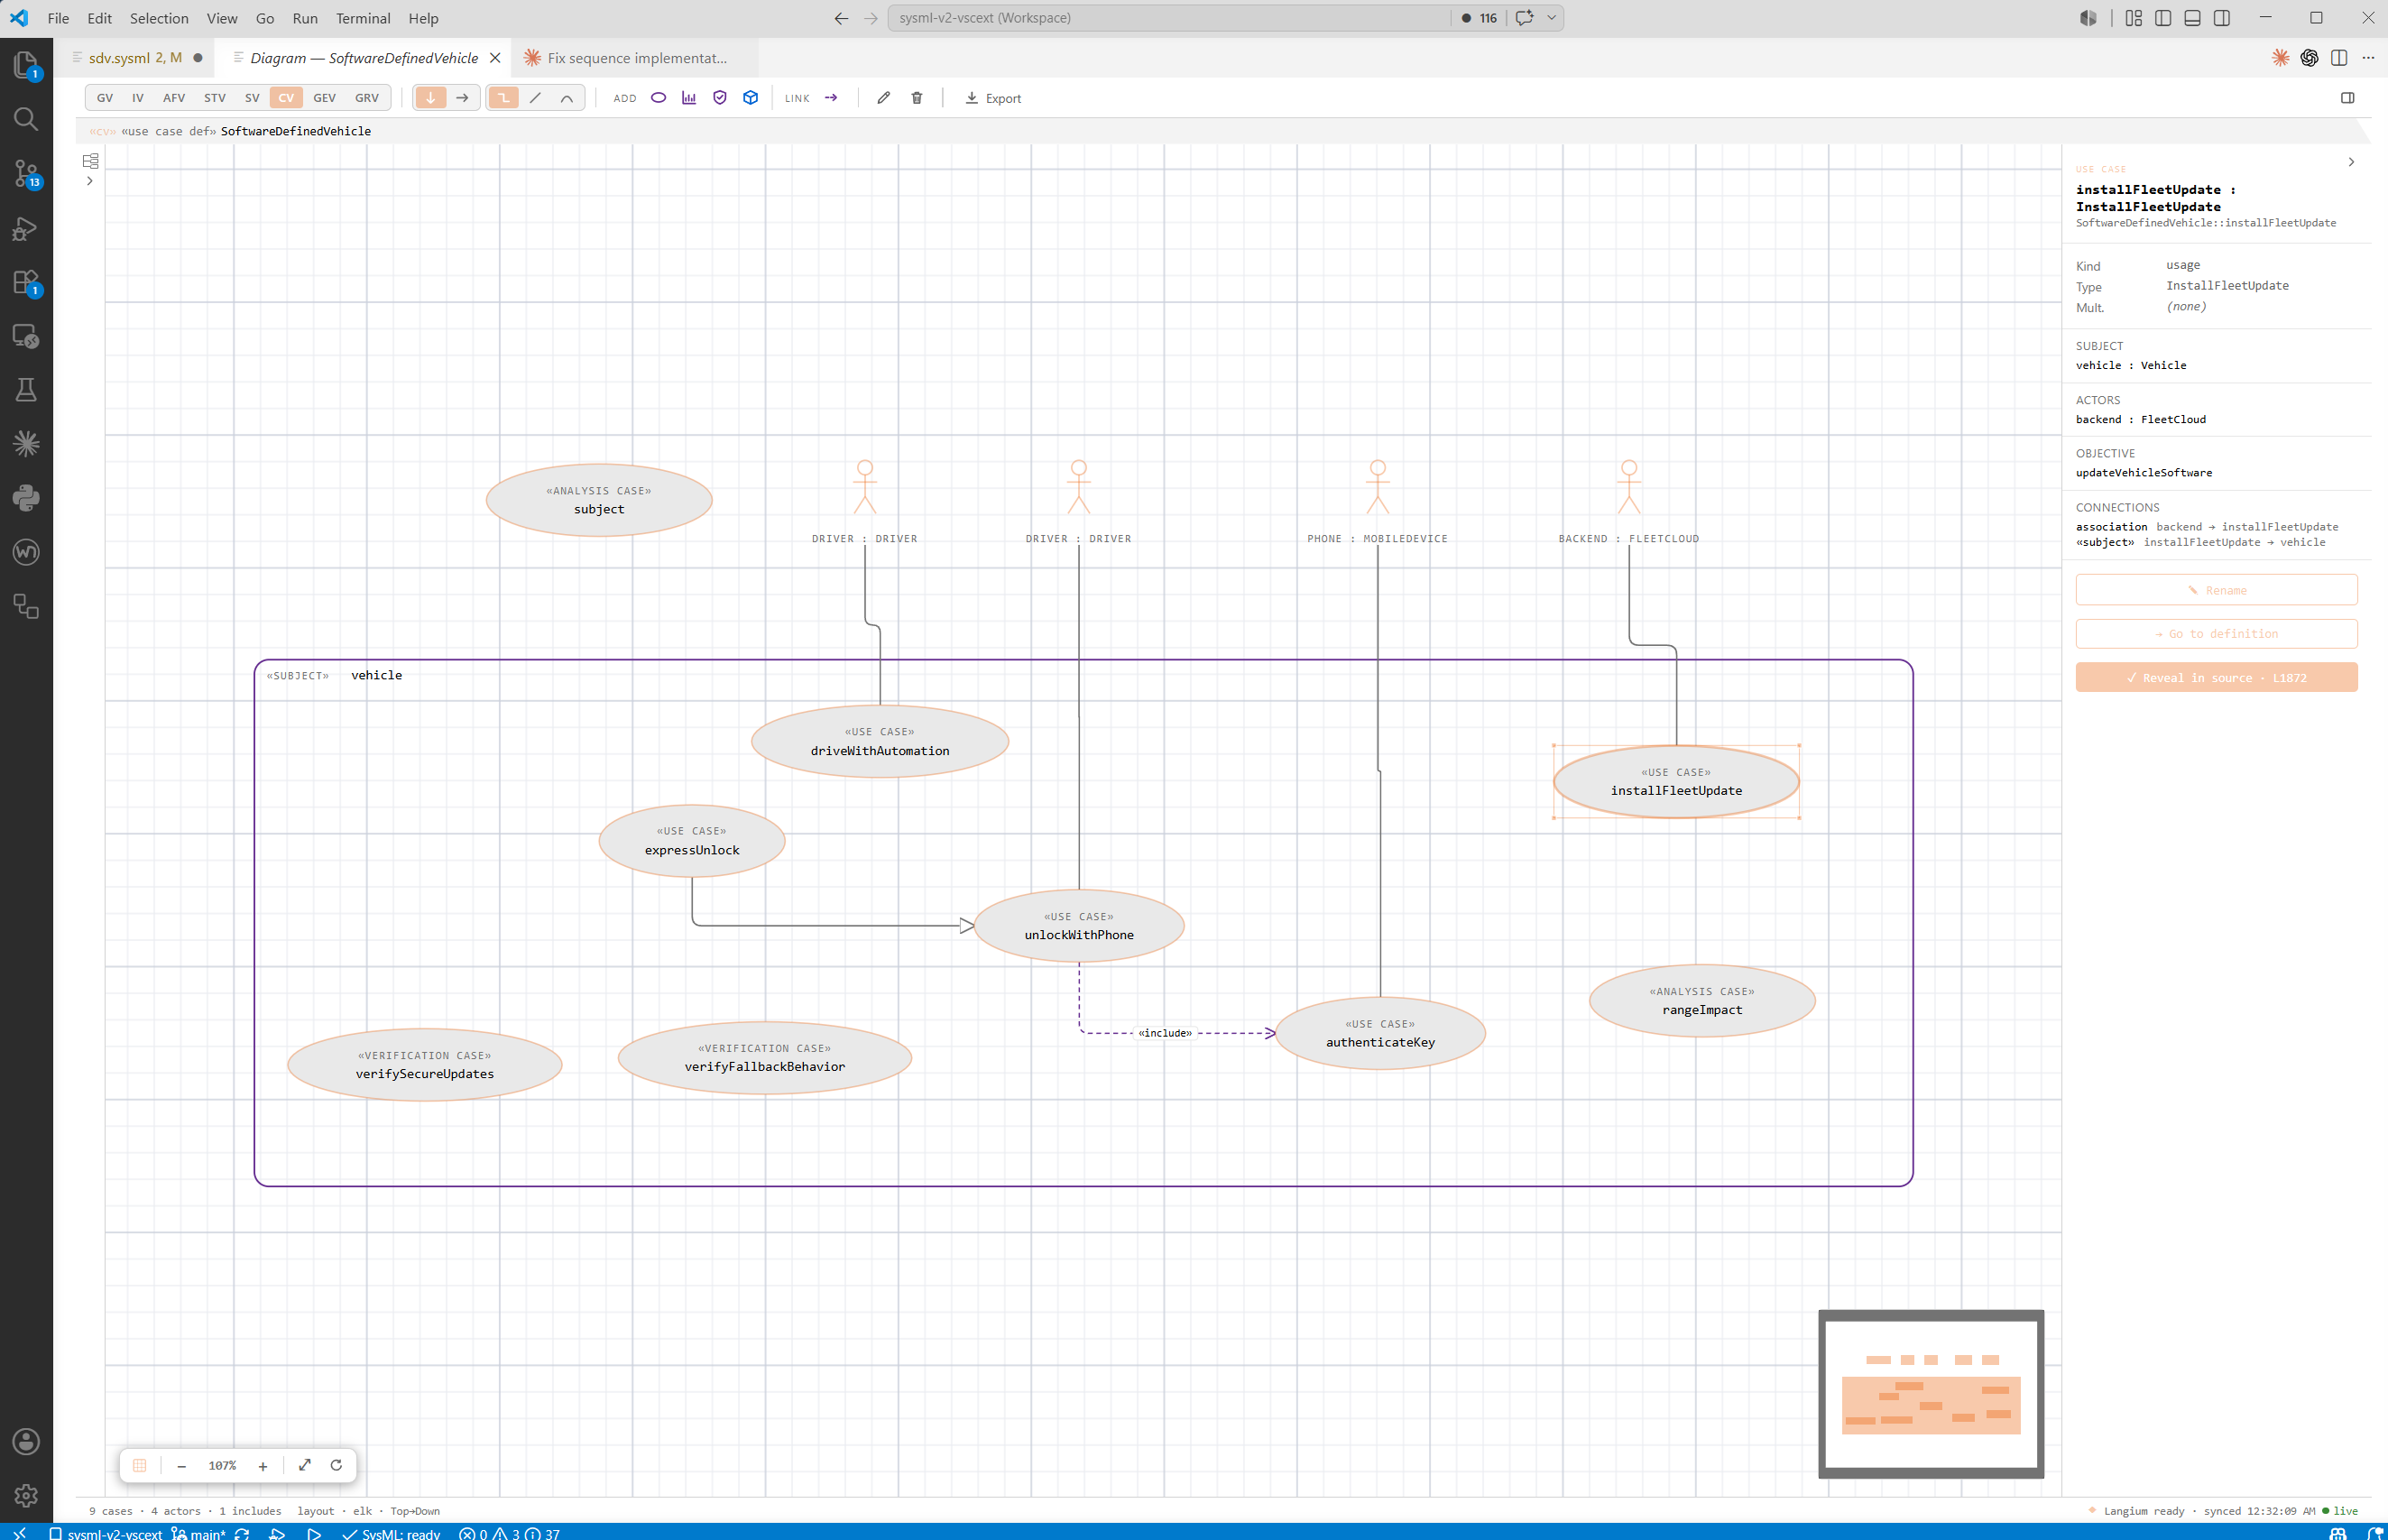This screenshot has height=1540, width=2388.
Task: Zoom in the diagram with plus button
Action: point(263,1466)
